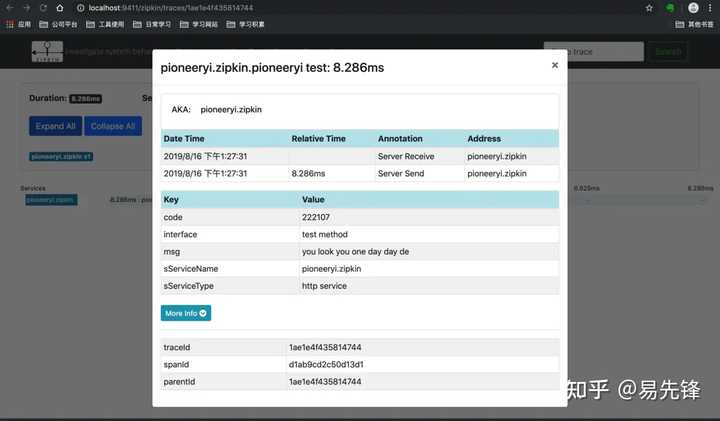Click the Zipkin logo in the header
Image resolution: width=720 pixels, height=421 pixels.
47,51
